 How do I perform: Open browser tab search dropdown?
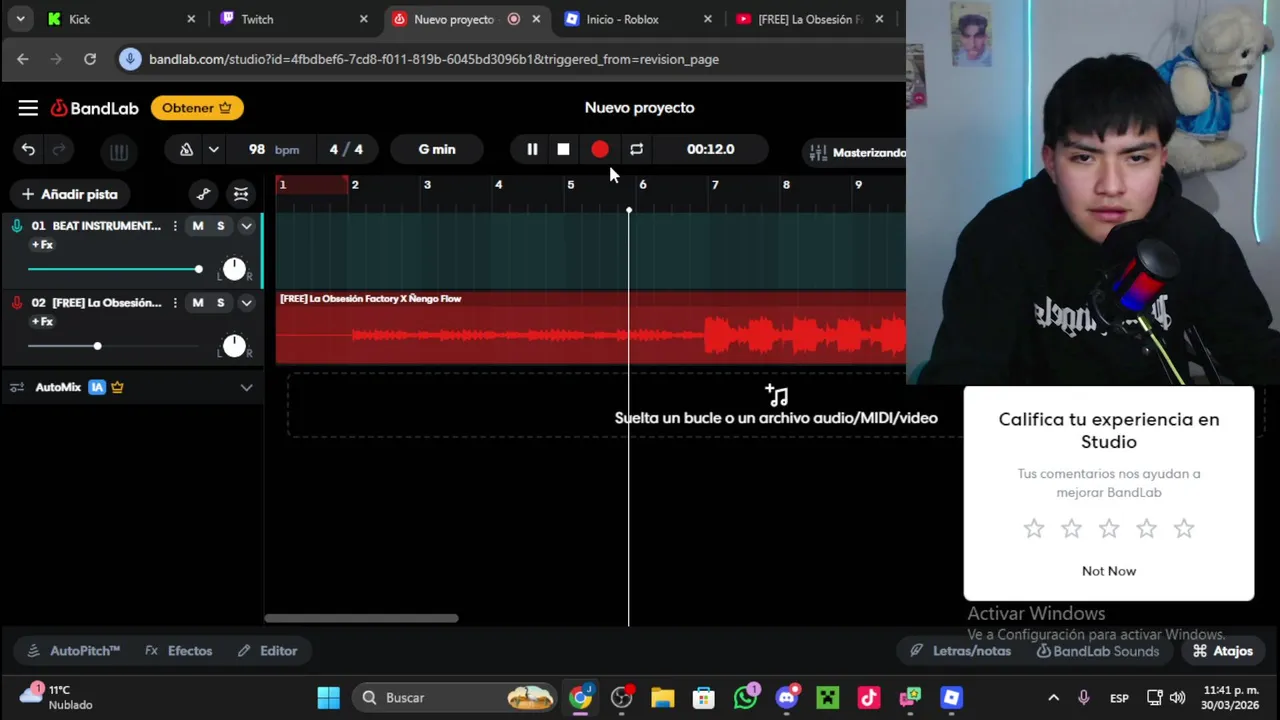[x=20, y=19]
